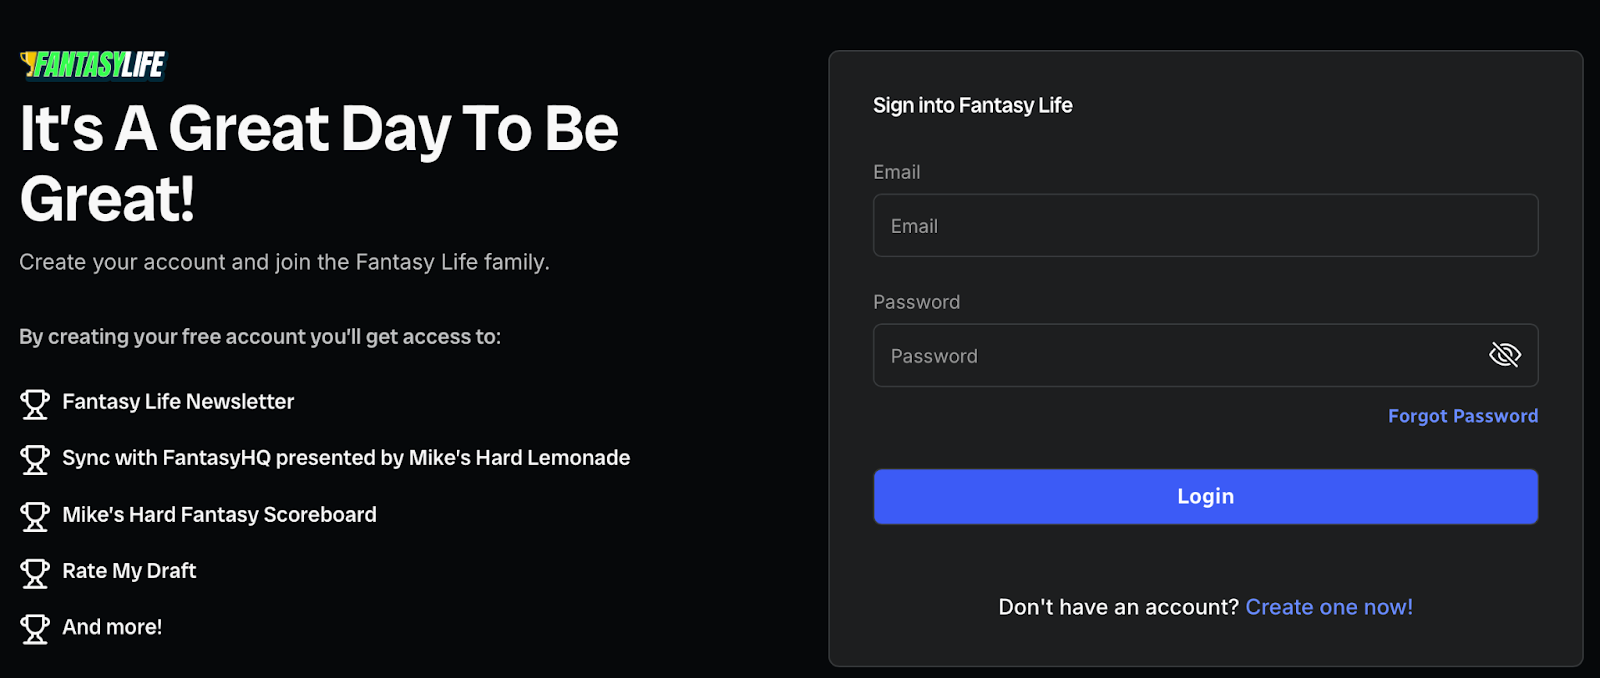Click trophy icon beside And more!
The width and height of the screenshot is (1600, 678).
(35, 629)
